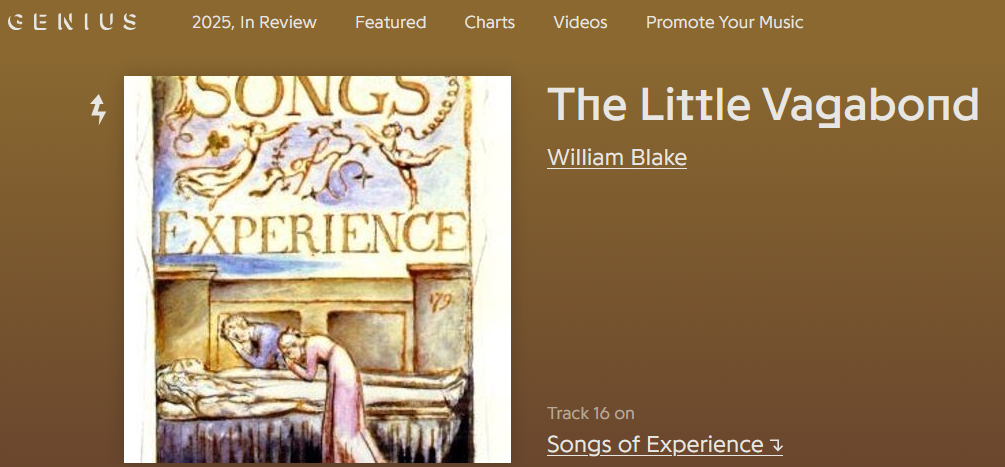Click the EXPERIENCE lettering on the cover art

click(x=314, y=233)
